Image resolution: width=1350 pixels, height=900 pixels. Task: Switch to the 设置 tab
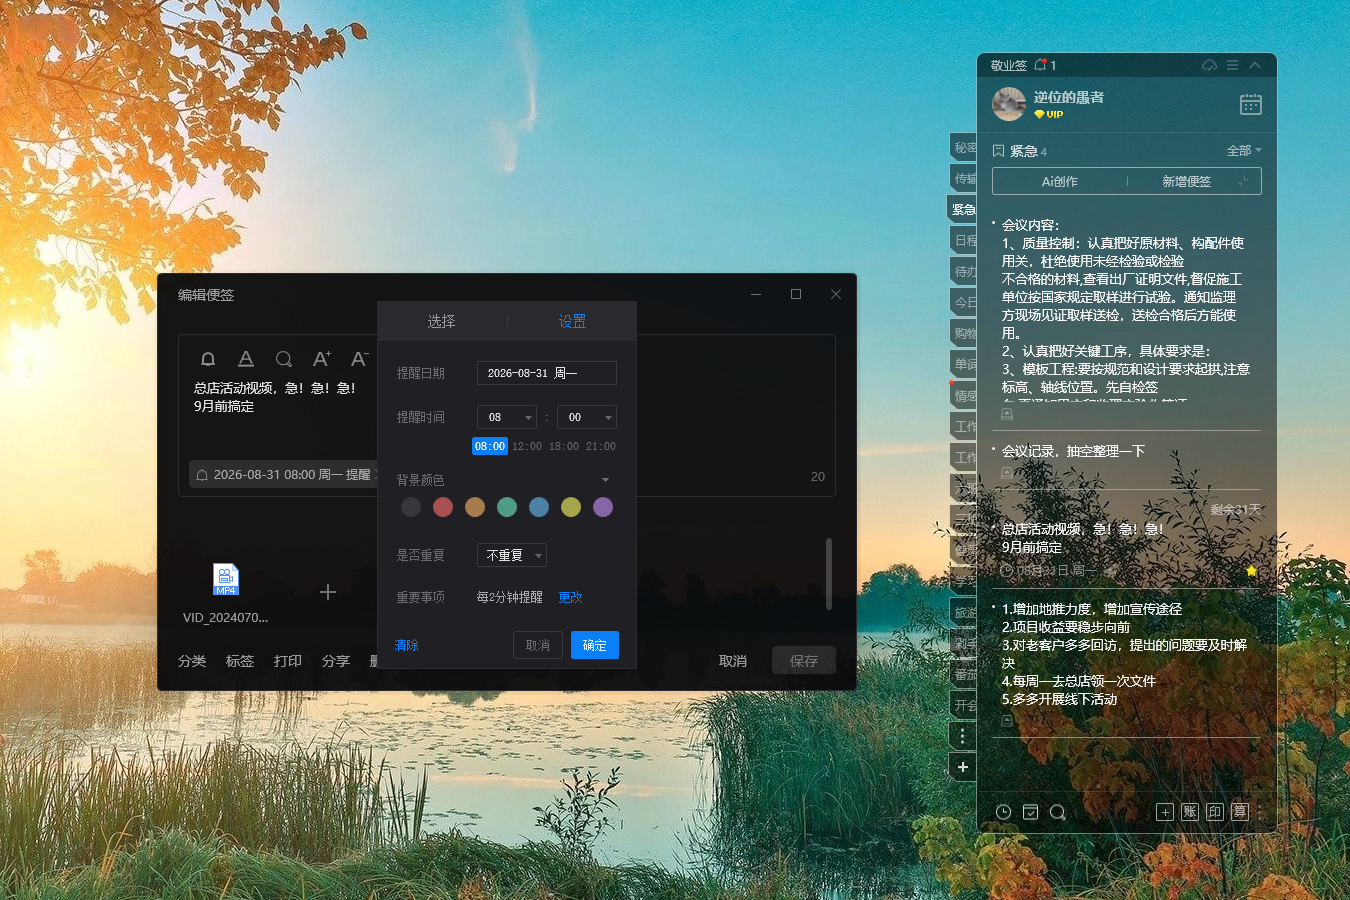pyautogui.click(x=572, y=321)
